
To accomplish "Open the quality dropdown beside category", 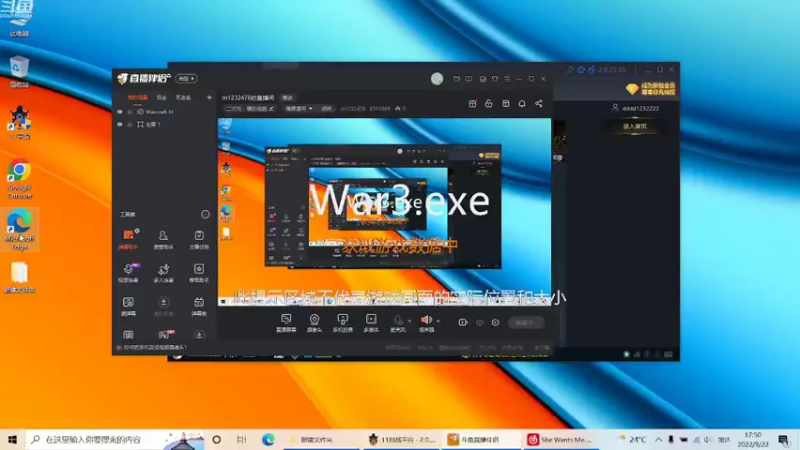I will (298, 109).
